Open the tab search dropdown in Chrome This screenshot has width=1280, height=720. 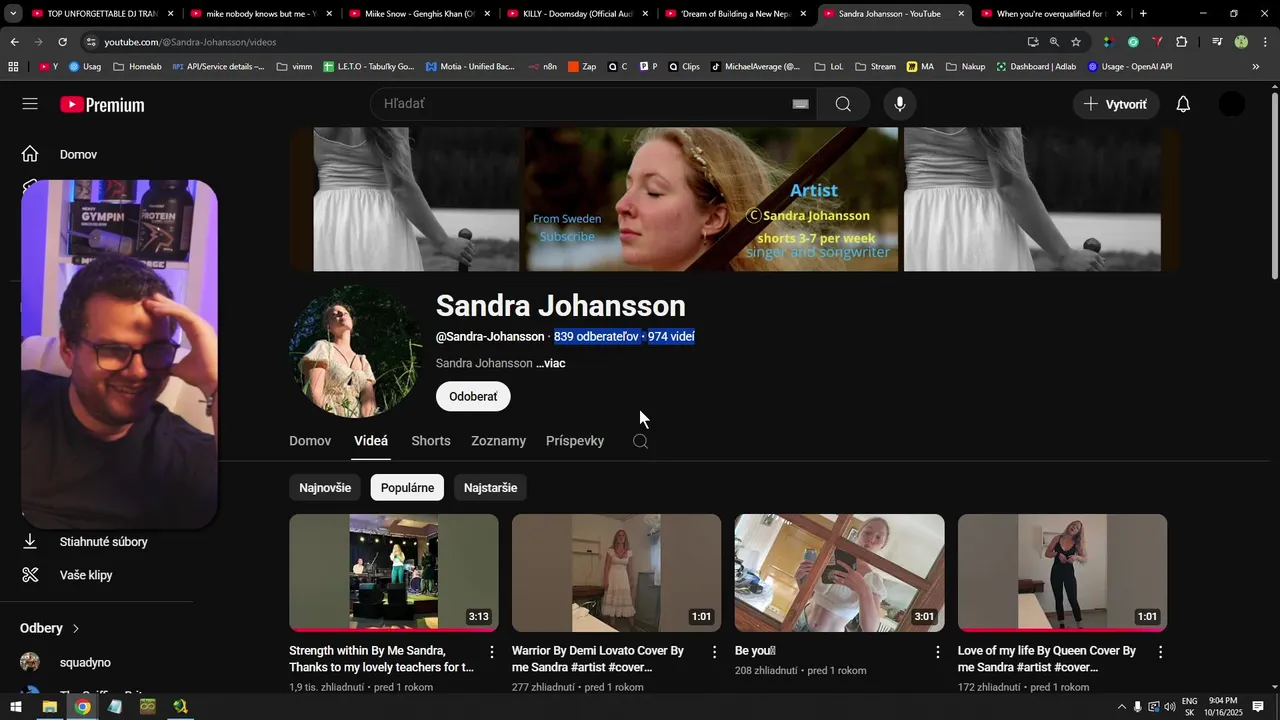tap(13, 14)
